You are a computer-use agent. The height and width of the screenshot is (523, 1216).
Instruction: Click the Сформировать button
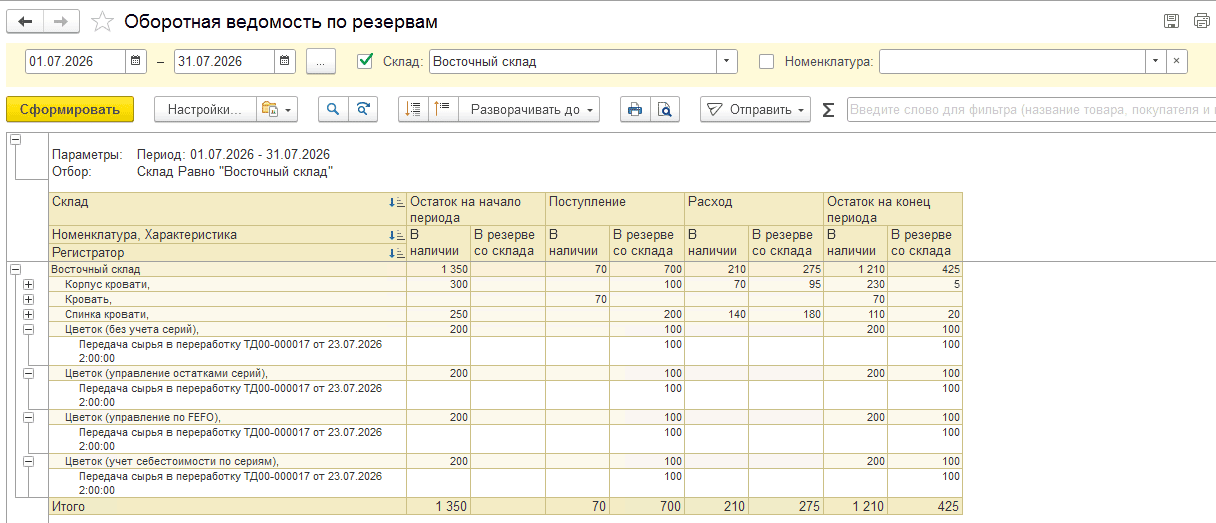pyautogui.click(x=70, y=110)
